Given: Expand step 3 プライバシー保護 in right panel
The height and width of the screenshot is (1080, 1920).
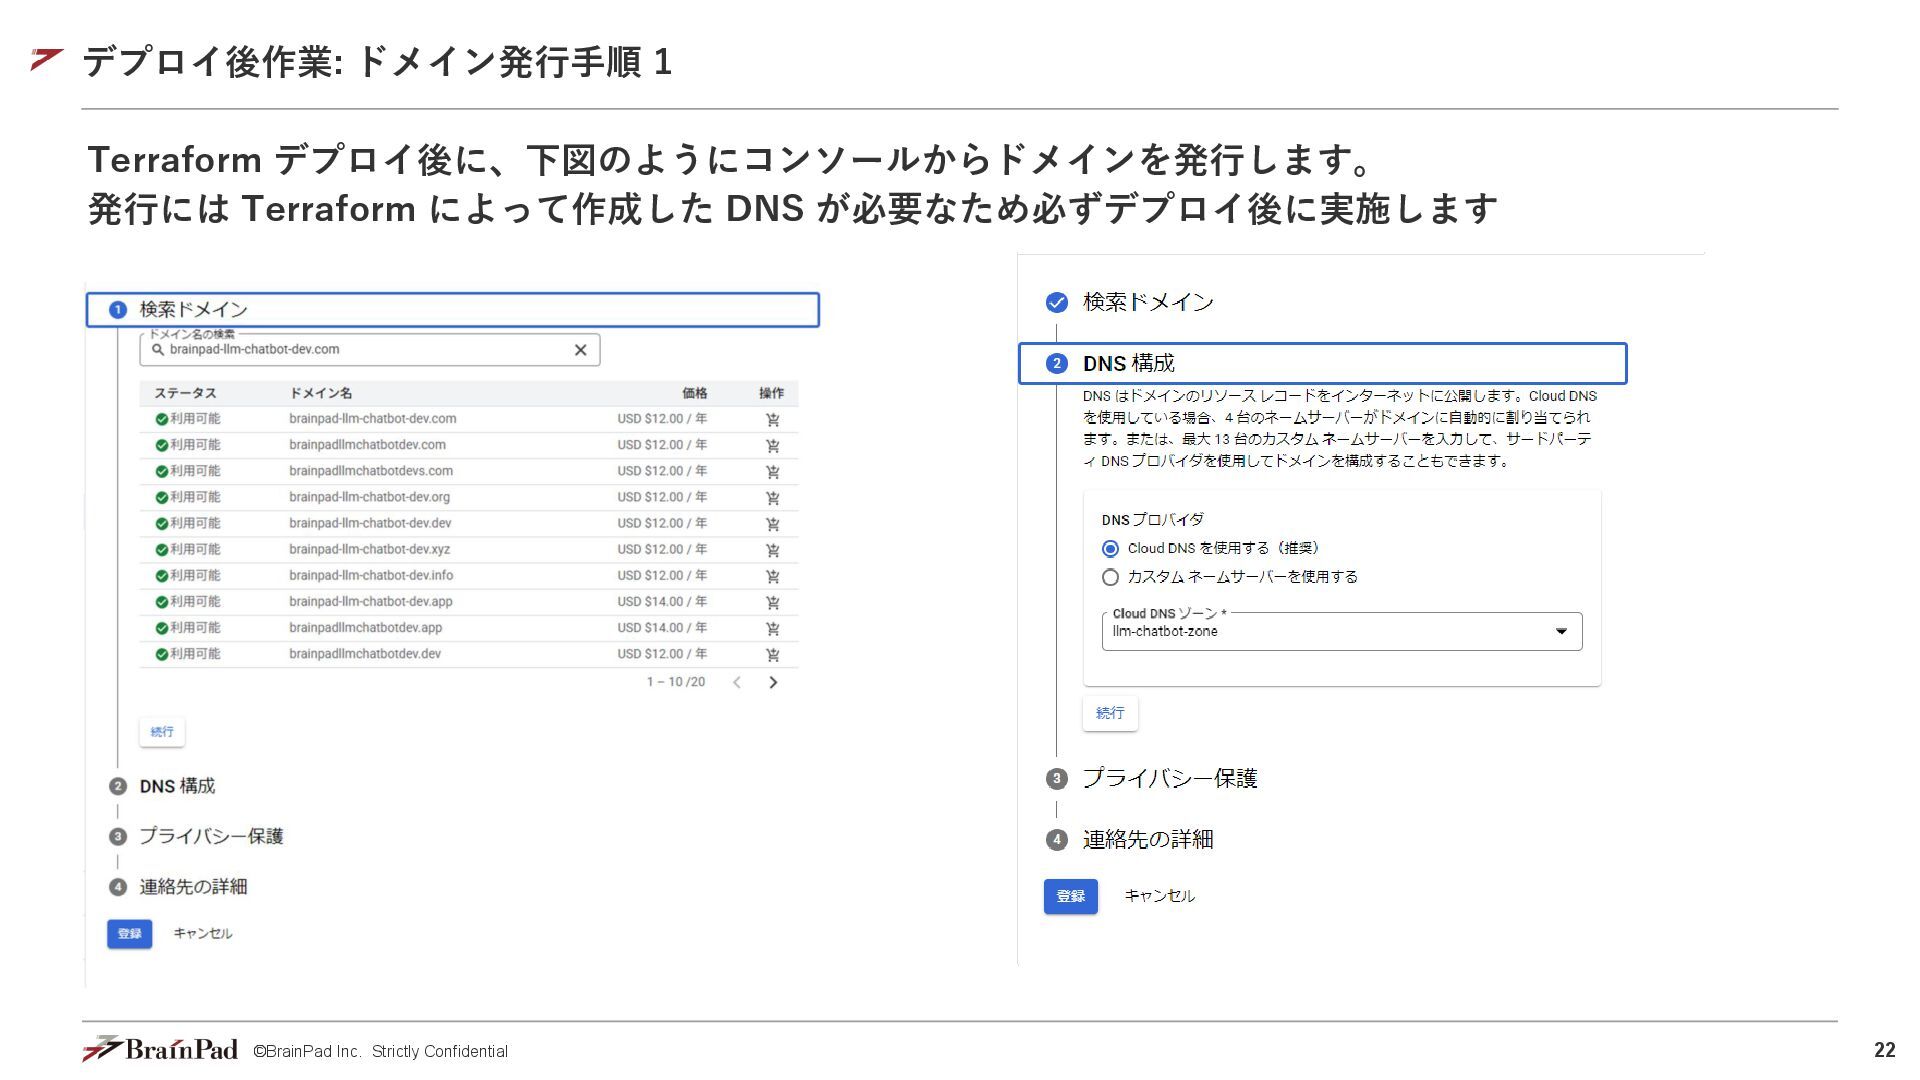Looking at the screenshot, I should 1169,778.
